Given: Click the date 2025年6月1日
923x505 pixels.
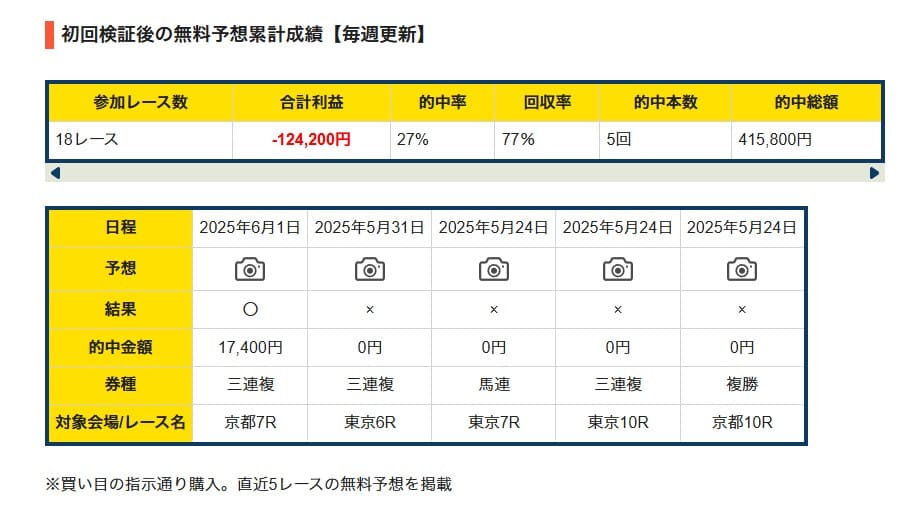Looking at the screenshot, I should click(x=250, y=227).
